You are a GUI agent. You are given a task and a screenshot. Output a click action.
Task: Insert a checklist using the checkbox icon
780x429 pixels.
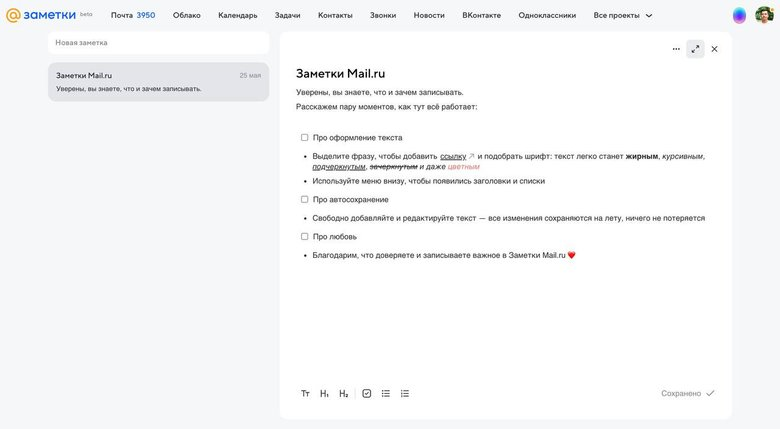[x=367, y=394]
